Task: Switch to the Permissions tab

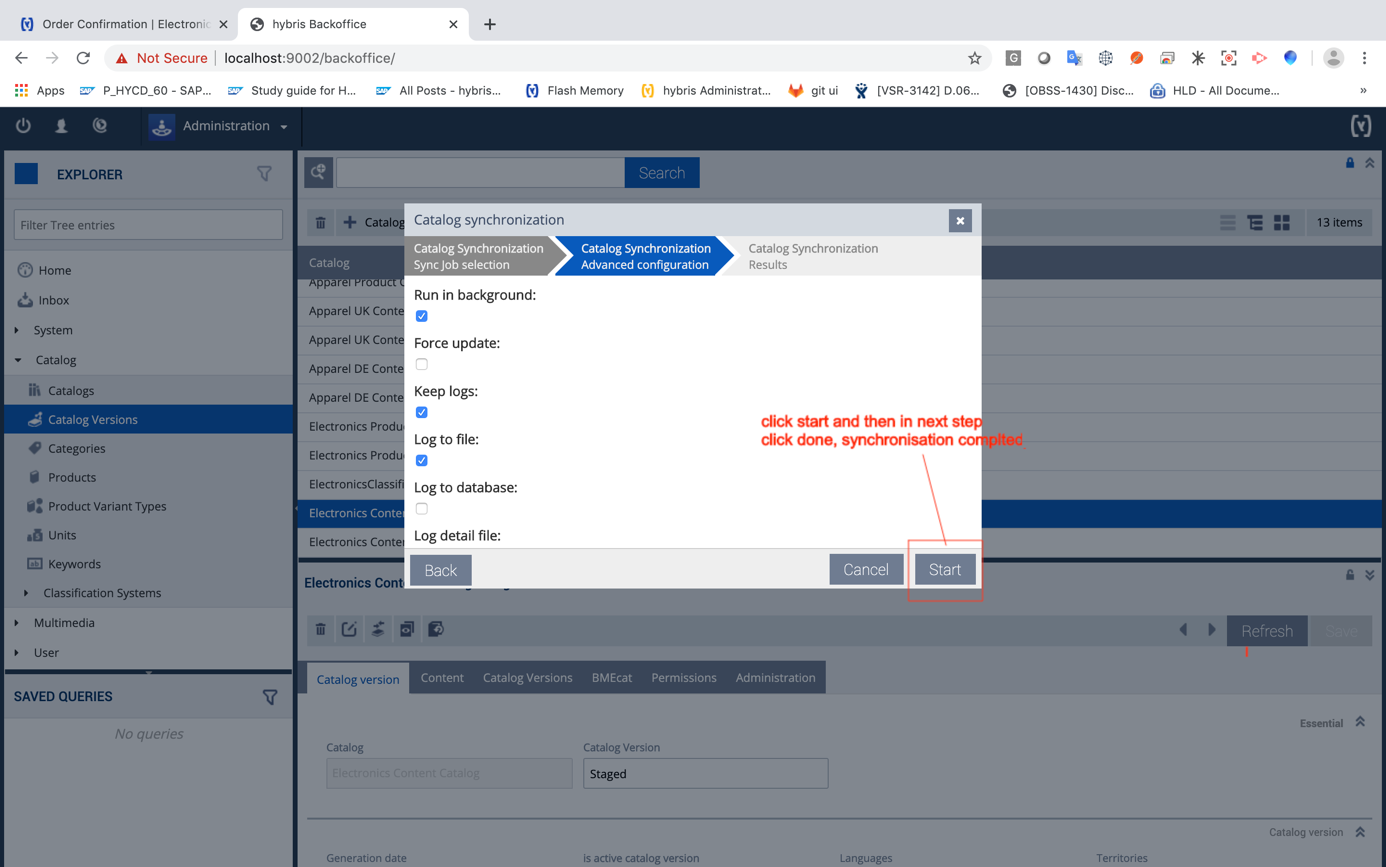Action: (x=683, y=677)
